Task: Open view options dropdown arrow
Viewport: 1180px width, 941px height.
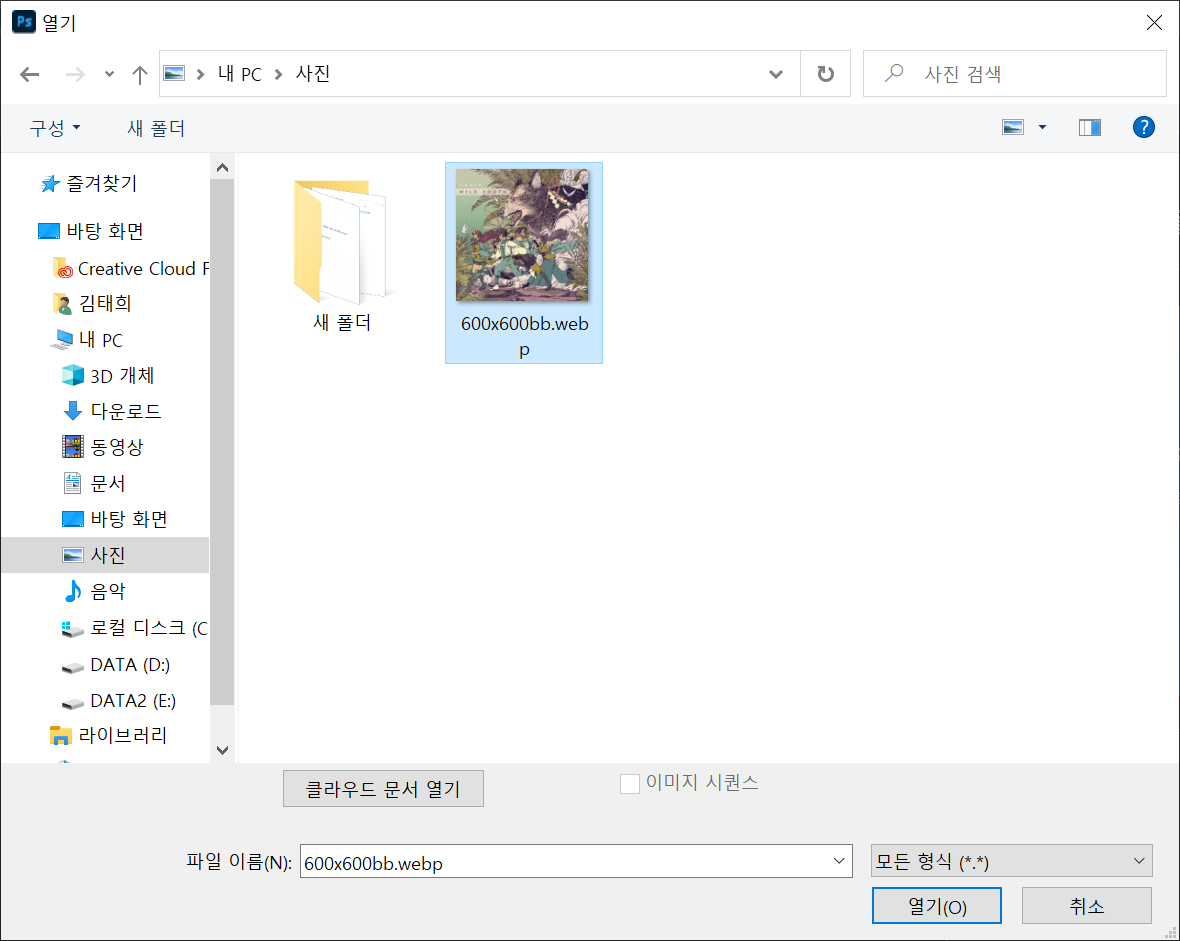Action: pos(1042,127)
